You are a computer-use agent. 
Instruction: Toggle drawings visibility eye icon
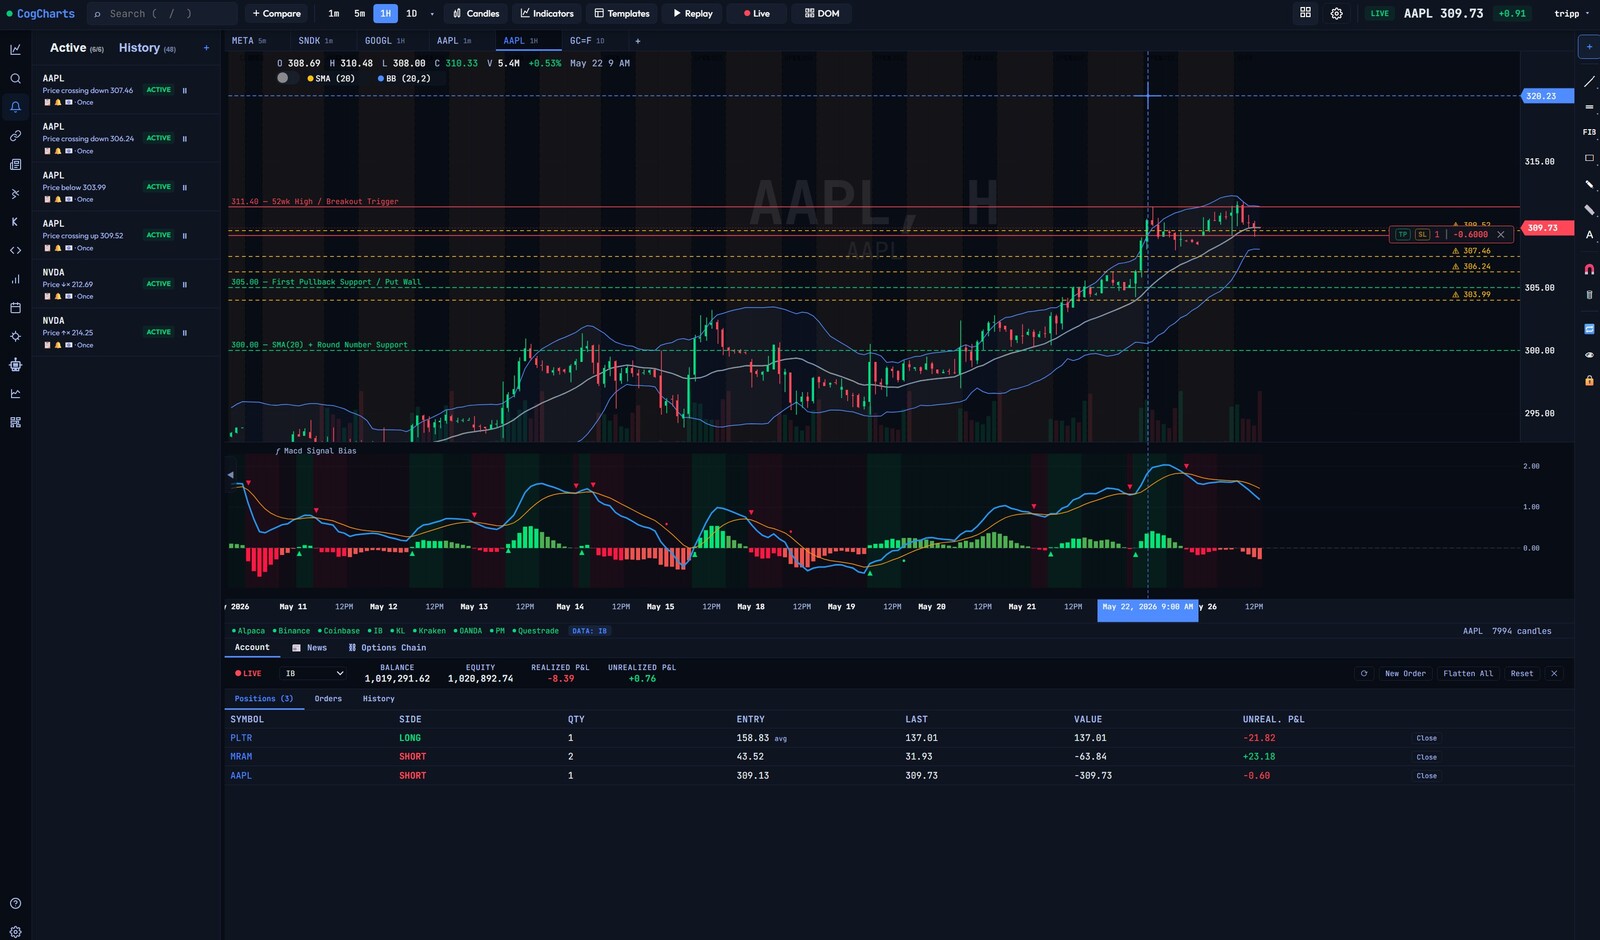click(x=1589, y=355)
